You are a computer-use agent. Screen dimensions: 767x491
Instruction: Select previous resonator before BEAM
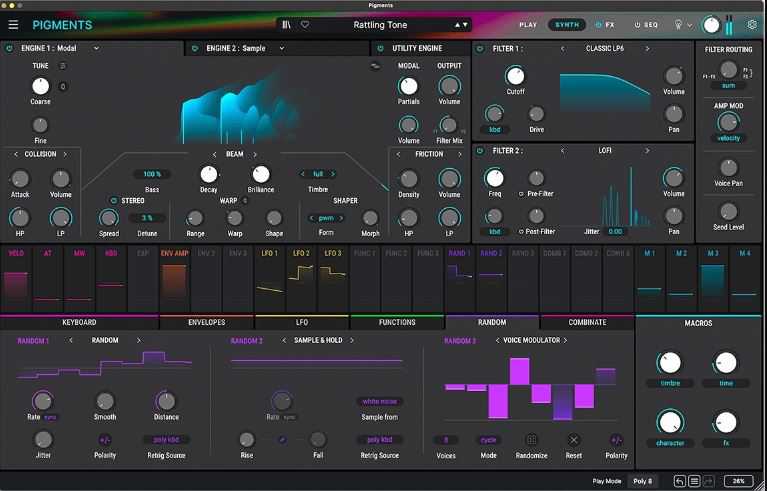[214, 154]
